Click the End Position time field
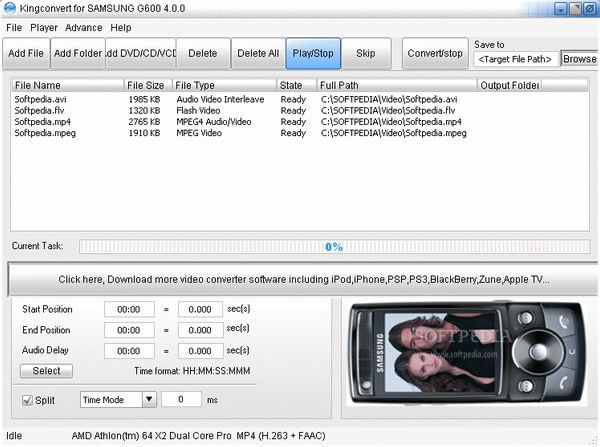Viewport: 600px width, 447px height. point(129,330)
